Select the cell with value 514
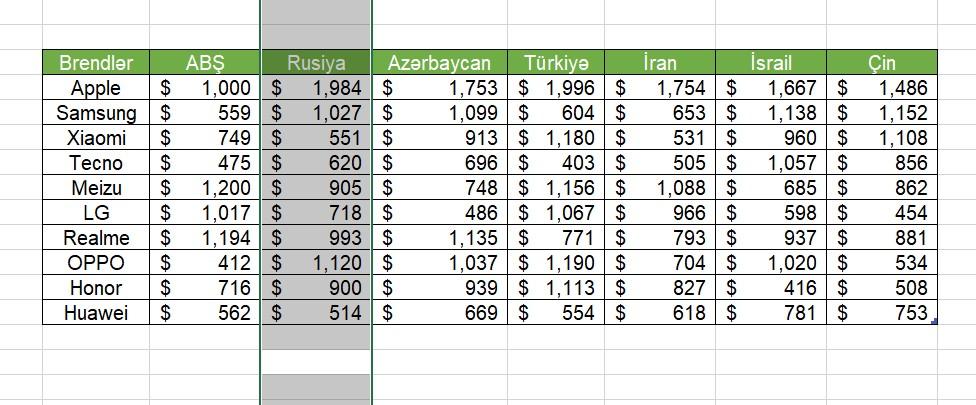 [316, 312]
